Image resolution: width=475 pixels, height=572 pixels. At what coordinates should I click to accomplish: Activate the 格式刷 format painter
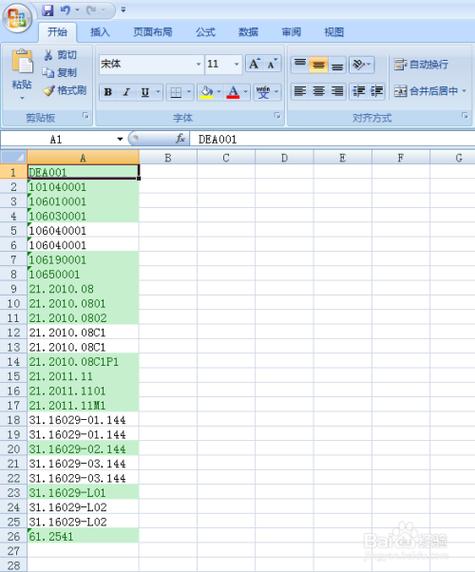pos(65,90)
